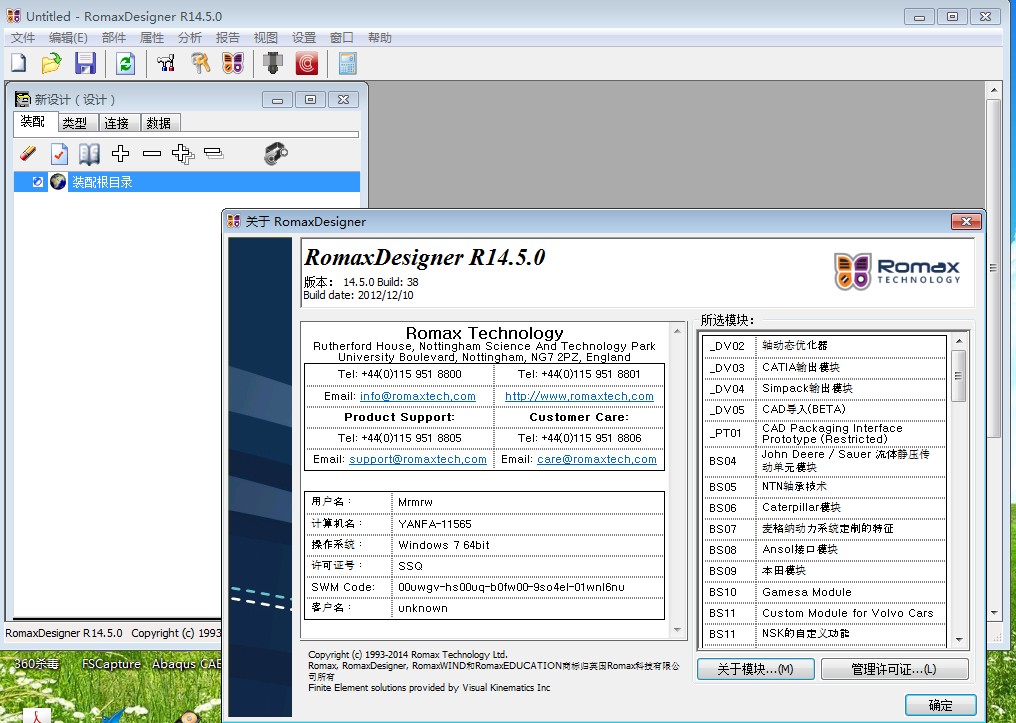Select the _DV03 CATIA输出模块 row
The width and height of the screenshot is (1016, 723).
(x=824, y=368)
